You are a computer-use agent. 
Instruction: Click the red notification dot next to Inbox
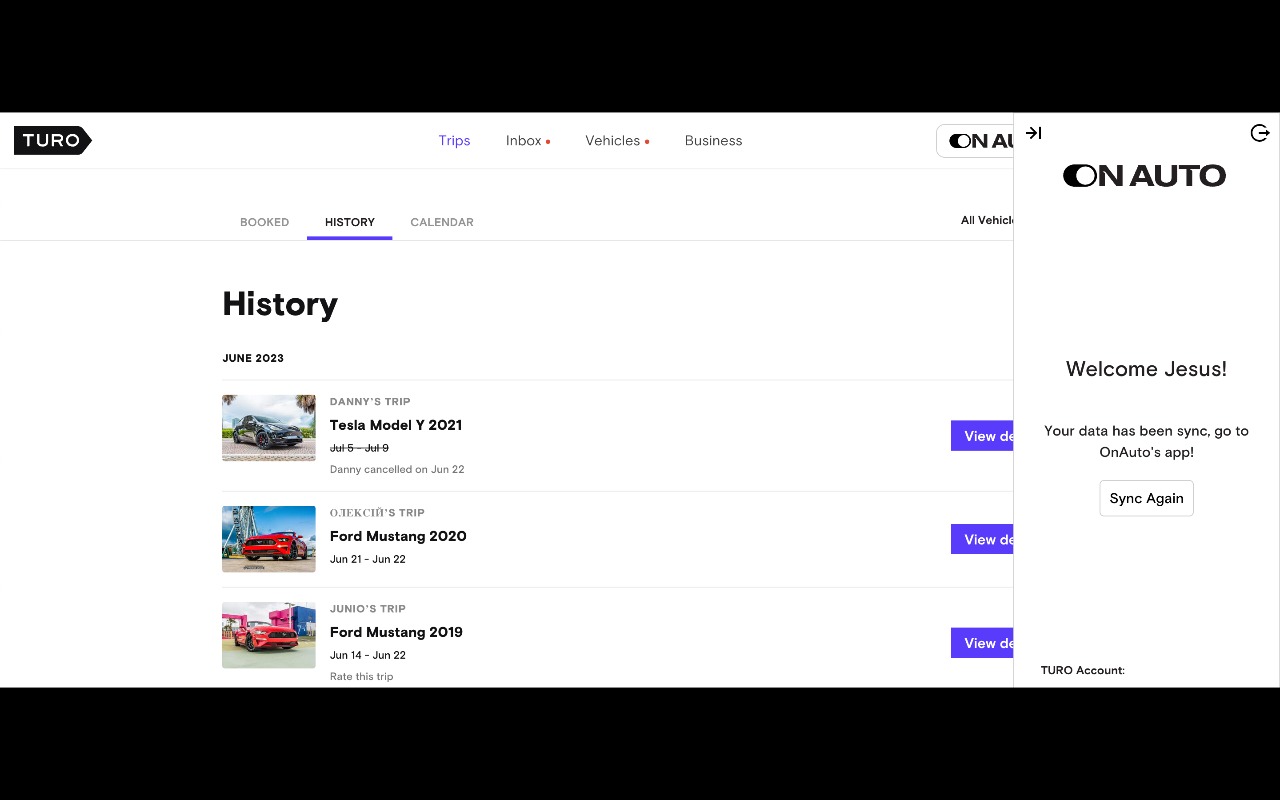click(x=547, y=142)
